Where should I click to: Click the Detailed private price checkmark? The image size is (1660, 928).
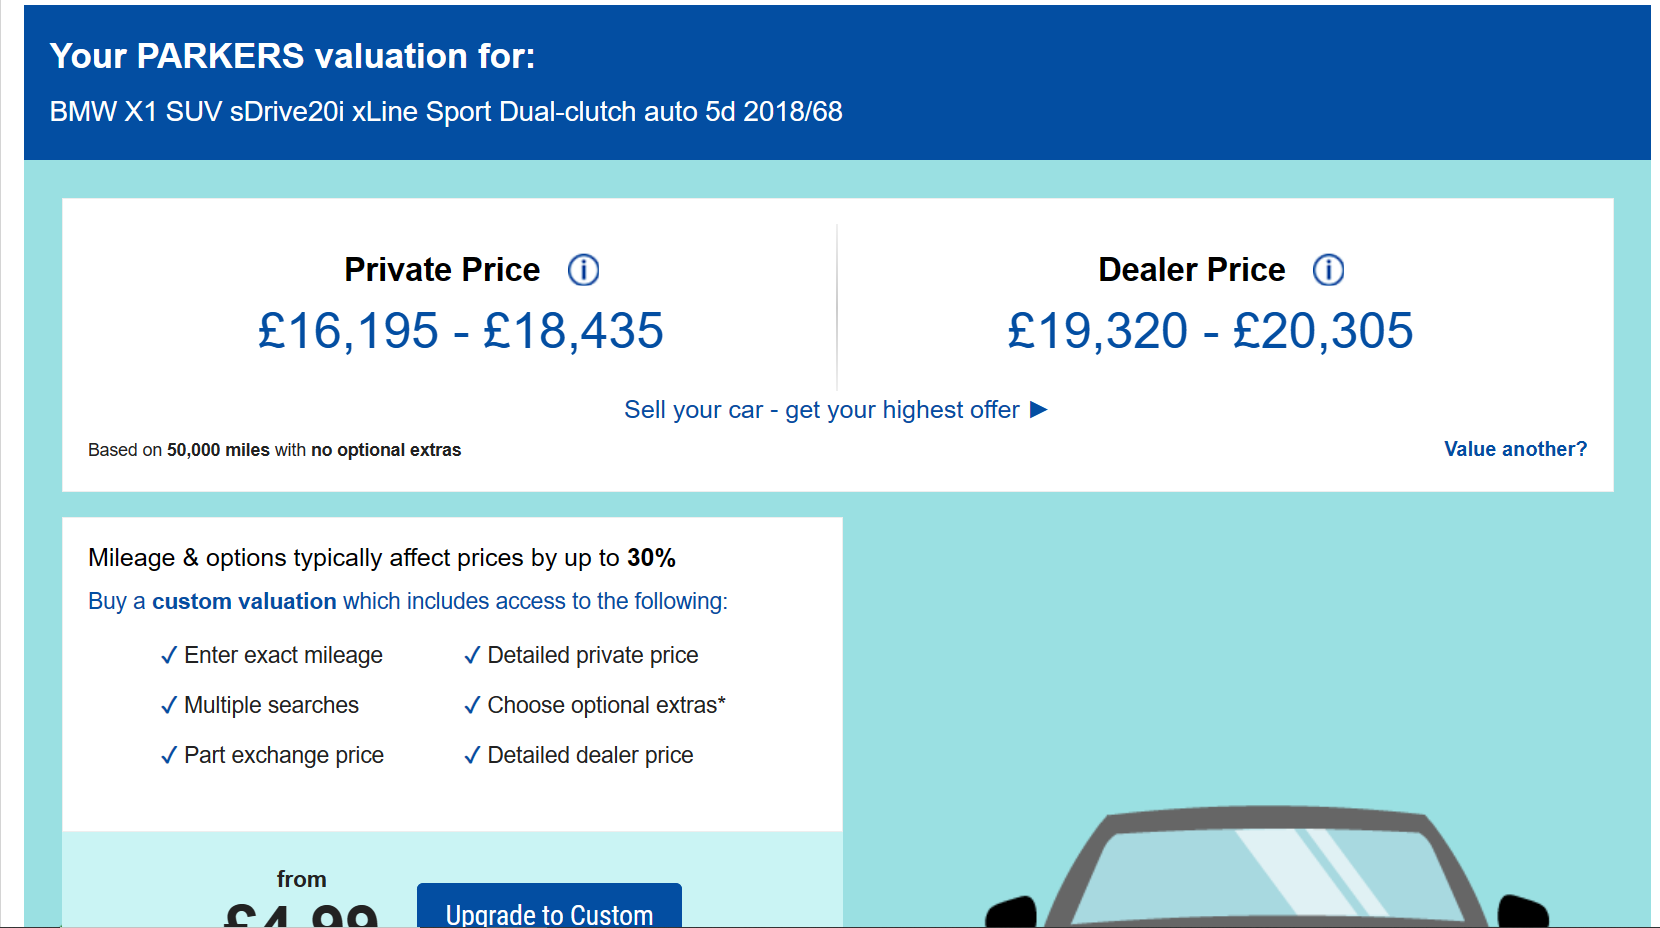(472, 656)
